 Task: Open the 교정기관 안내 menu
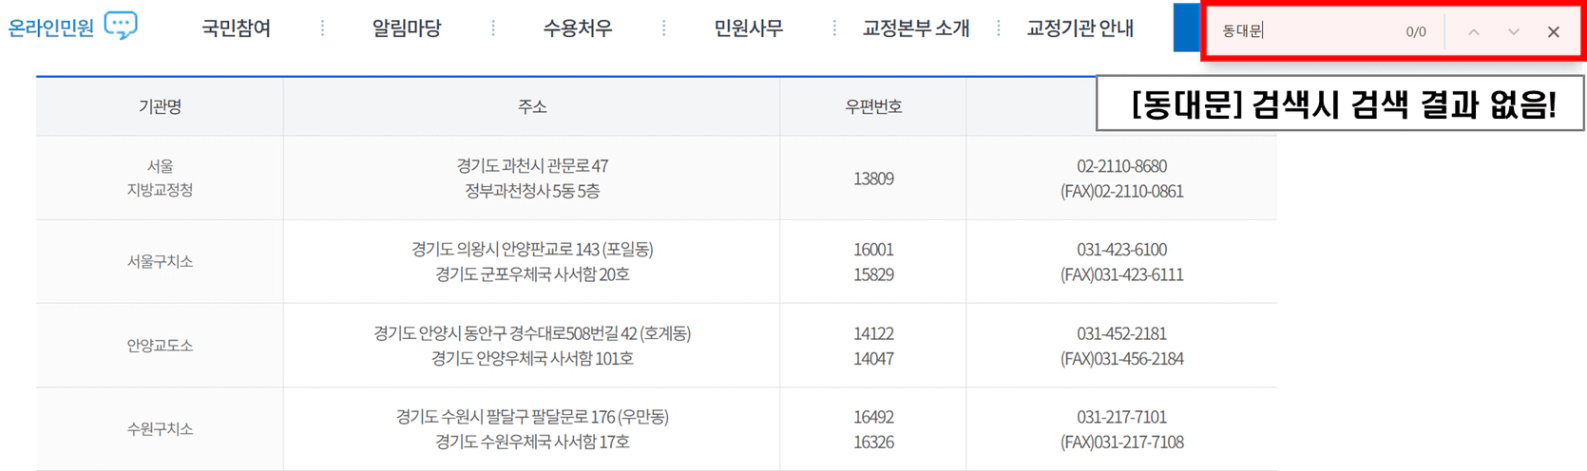pyautogui.click(x=1080, y=28)
